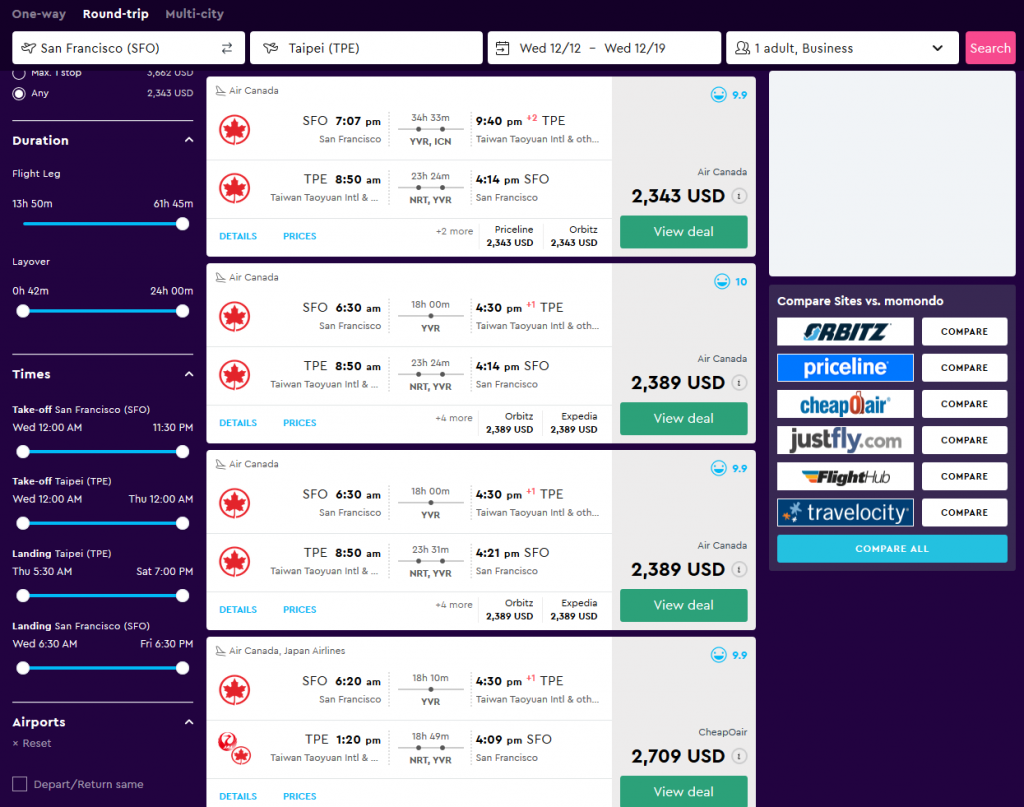Enable the Depart/Return same checkbox

pyautogui.click(x=20, y=784)
